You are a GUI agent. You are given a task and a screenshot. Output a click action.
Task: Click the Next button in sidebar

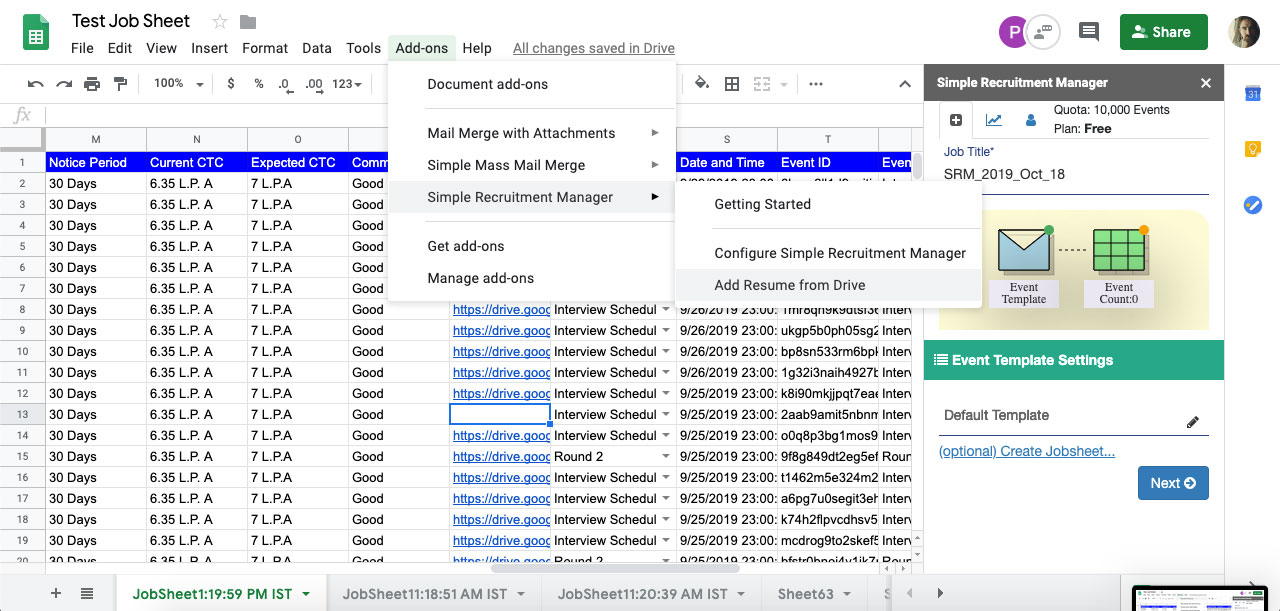coord(1173,483)
